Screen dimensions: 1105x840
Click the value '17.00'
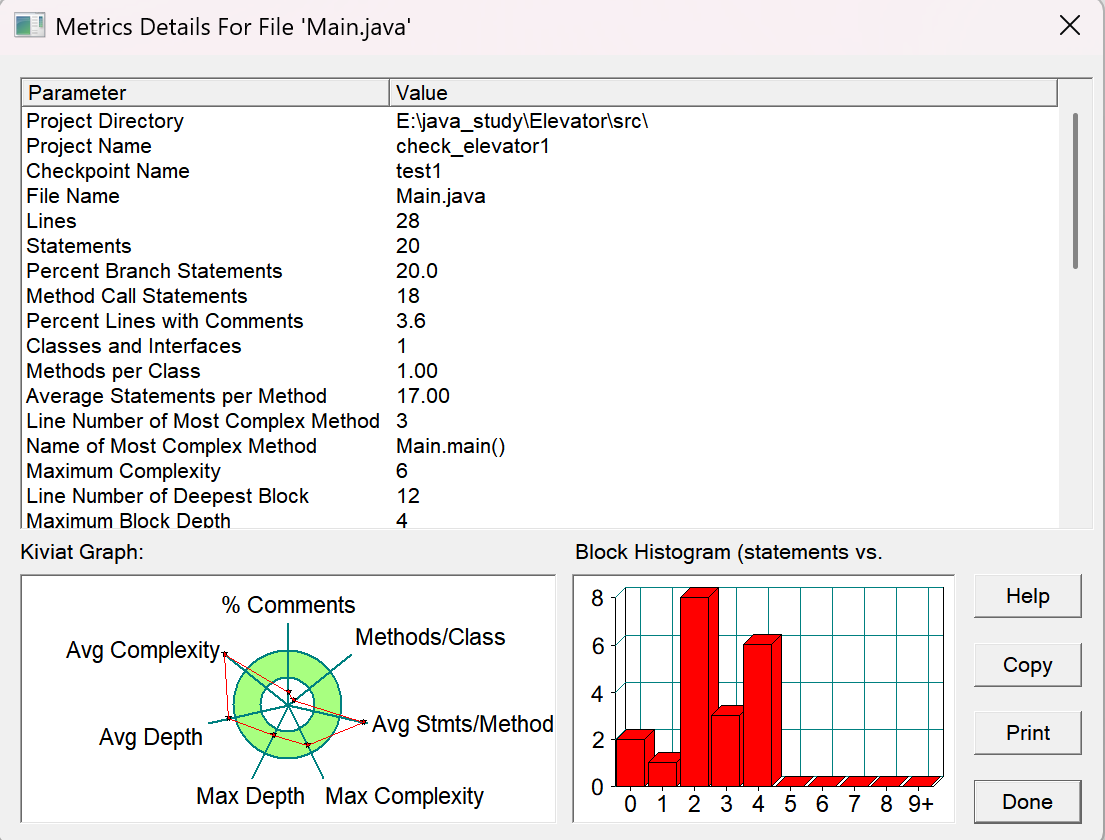(x=423, y=396)
